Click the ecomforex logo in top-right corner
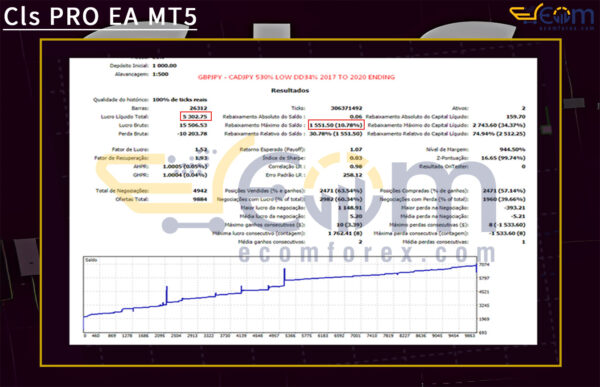Viewport: 600px width, 387px height. pos(551,17)
